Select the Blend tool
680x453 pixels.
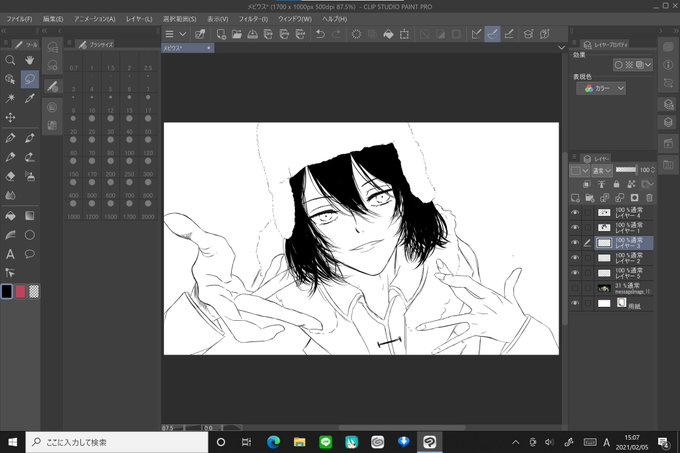tap(10, 196)
